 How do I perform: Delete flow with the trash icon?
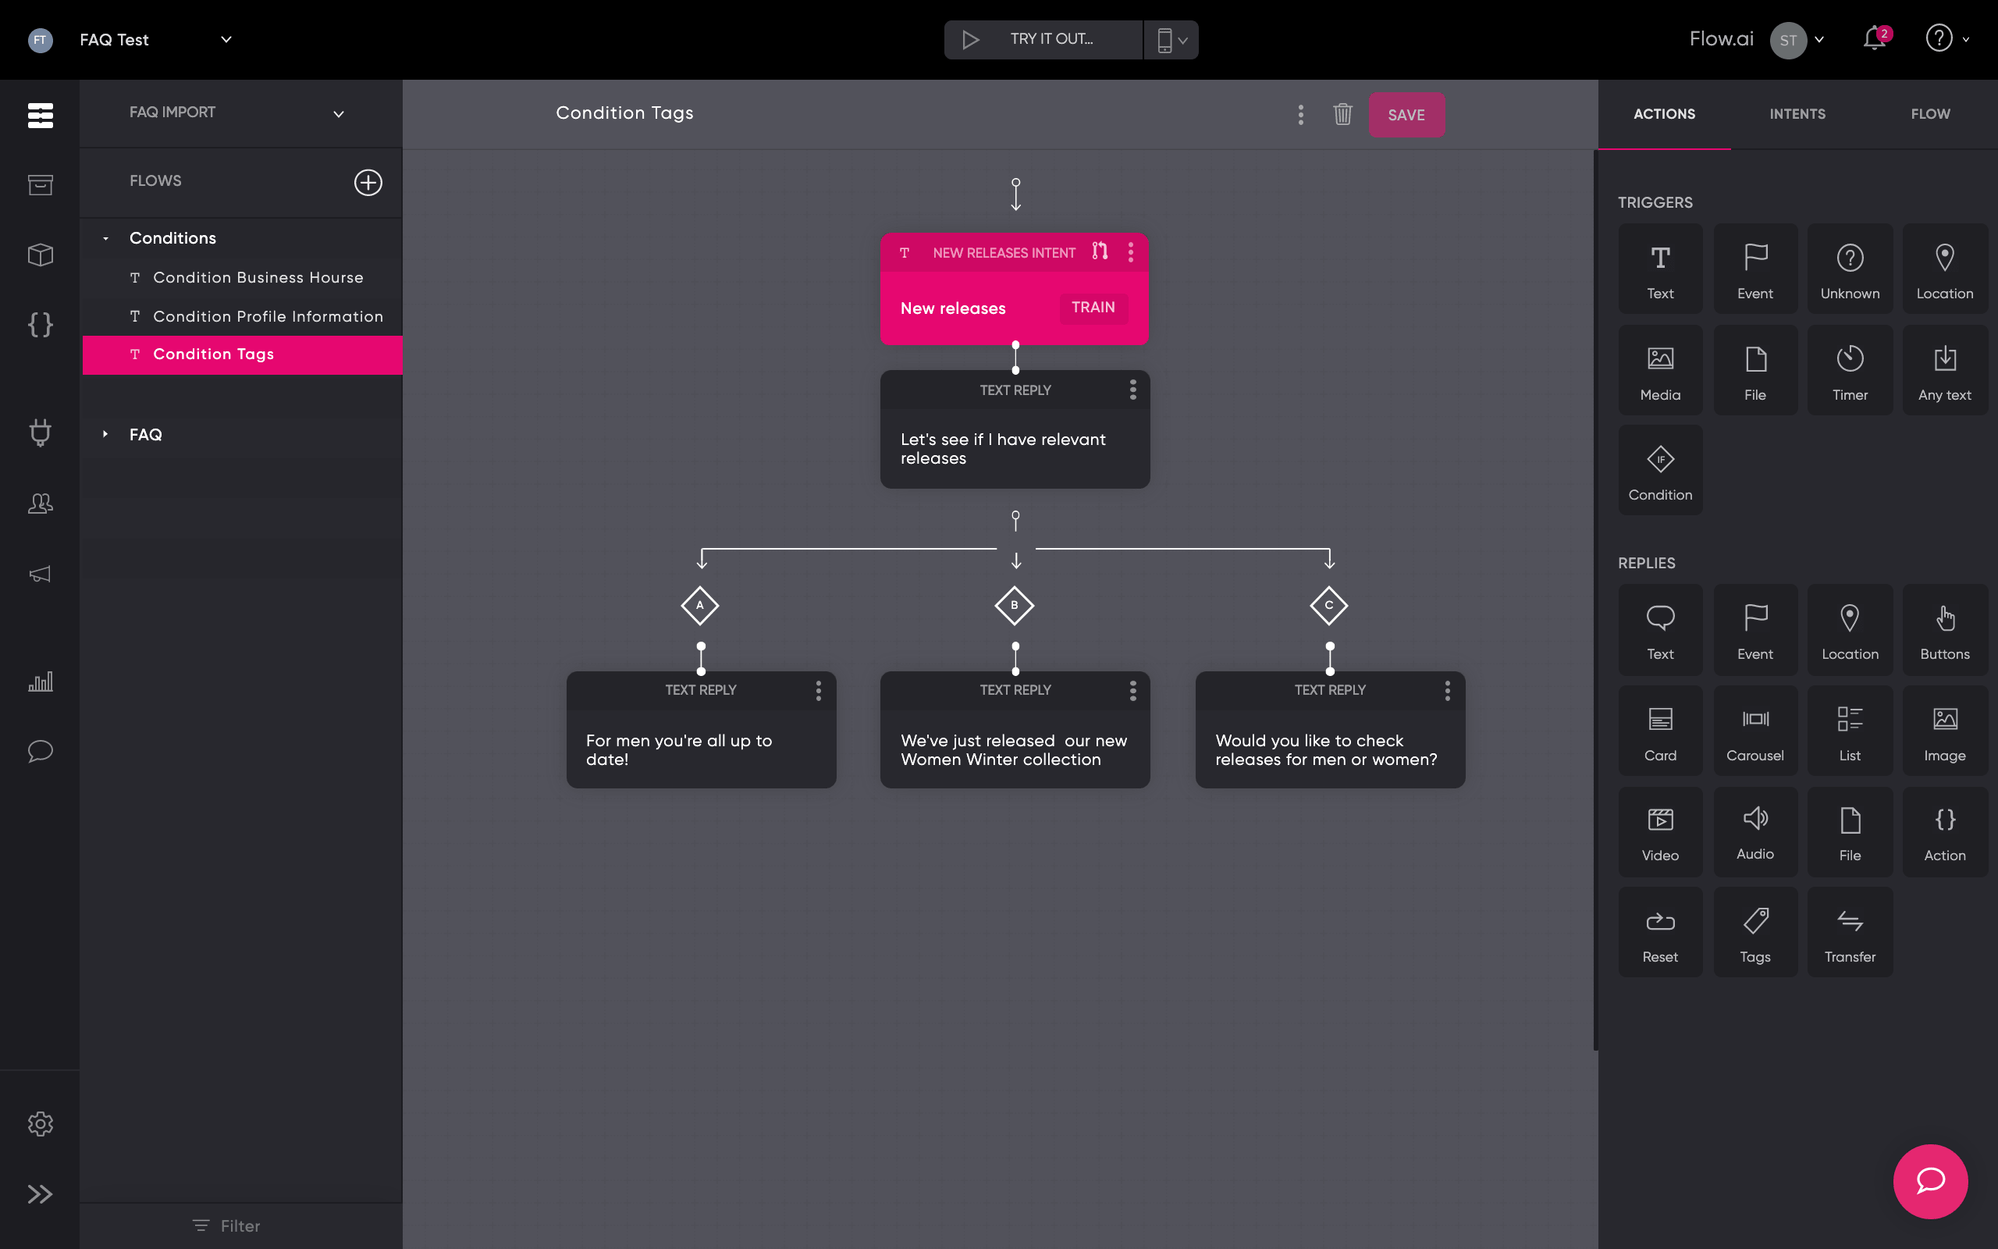(1342, 114)
